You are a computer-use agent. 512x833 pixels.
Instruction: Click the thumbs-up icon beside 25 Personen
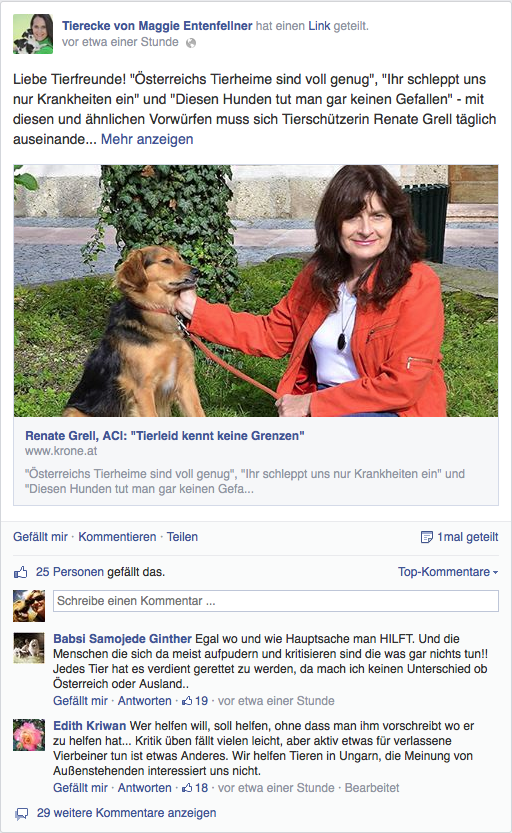click(x=20, y=572)
